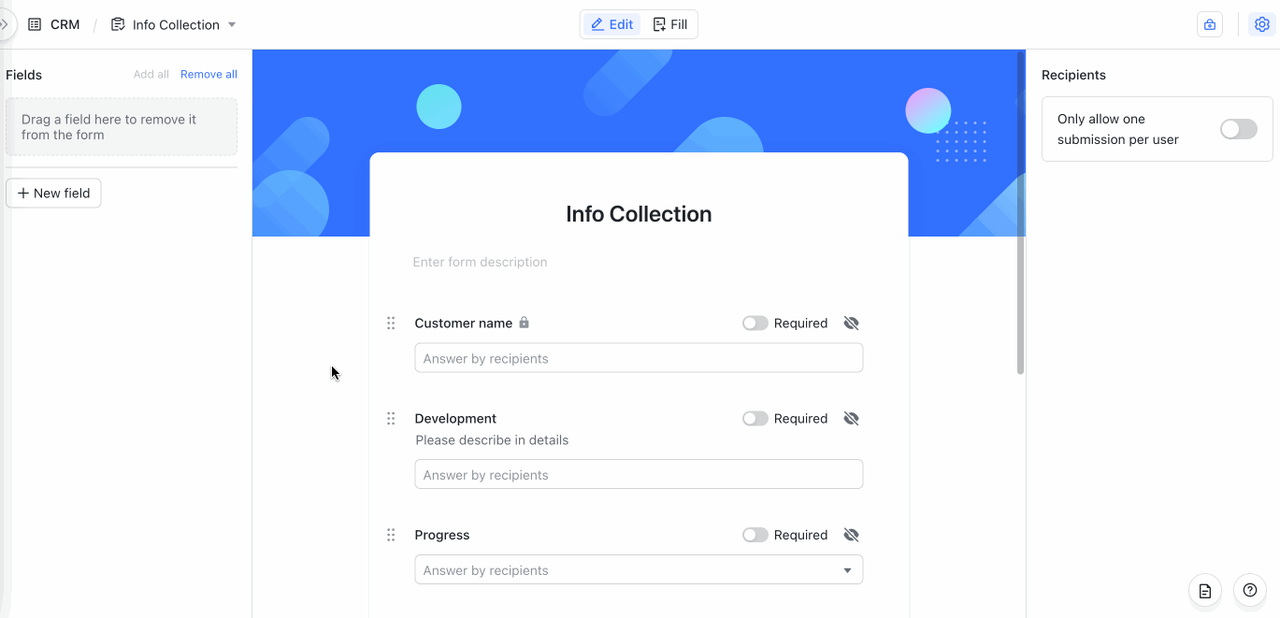Hide the Progress field with eye icon
Screen dimensions: 1280x618
point(851,535)
